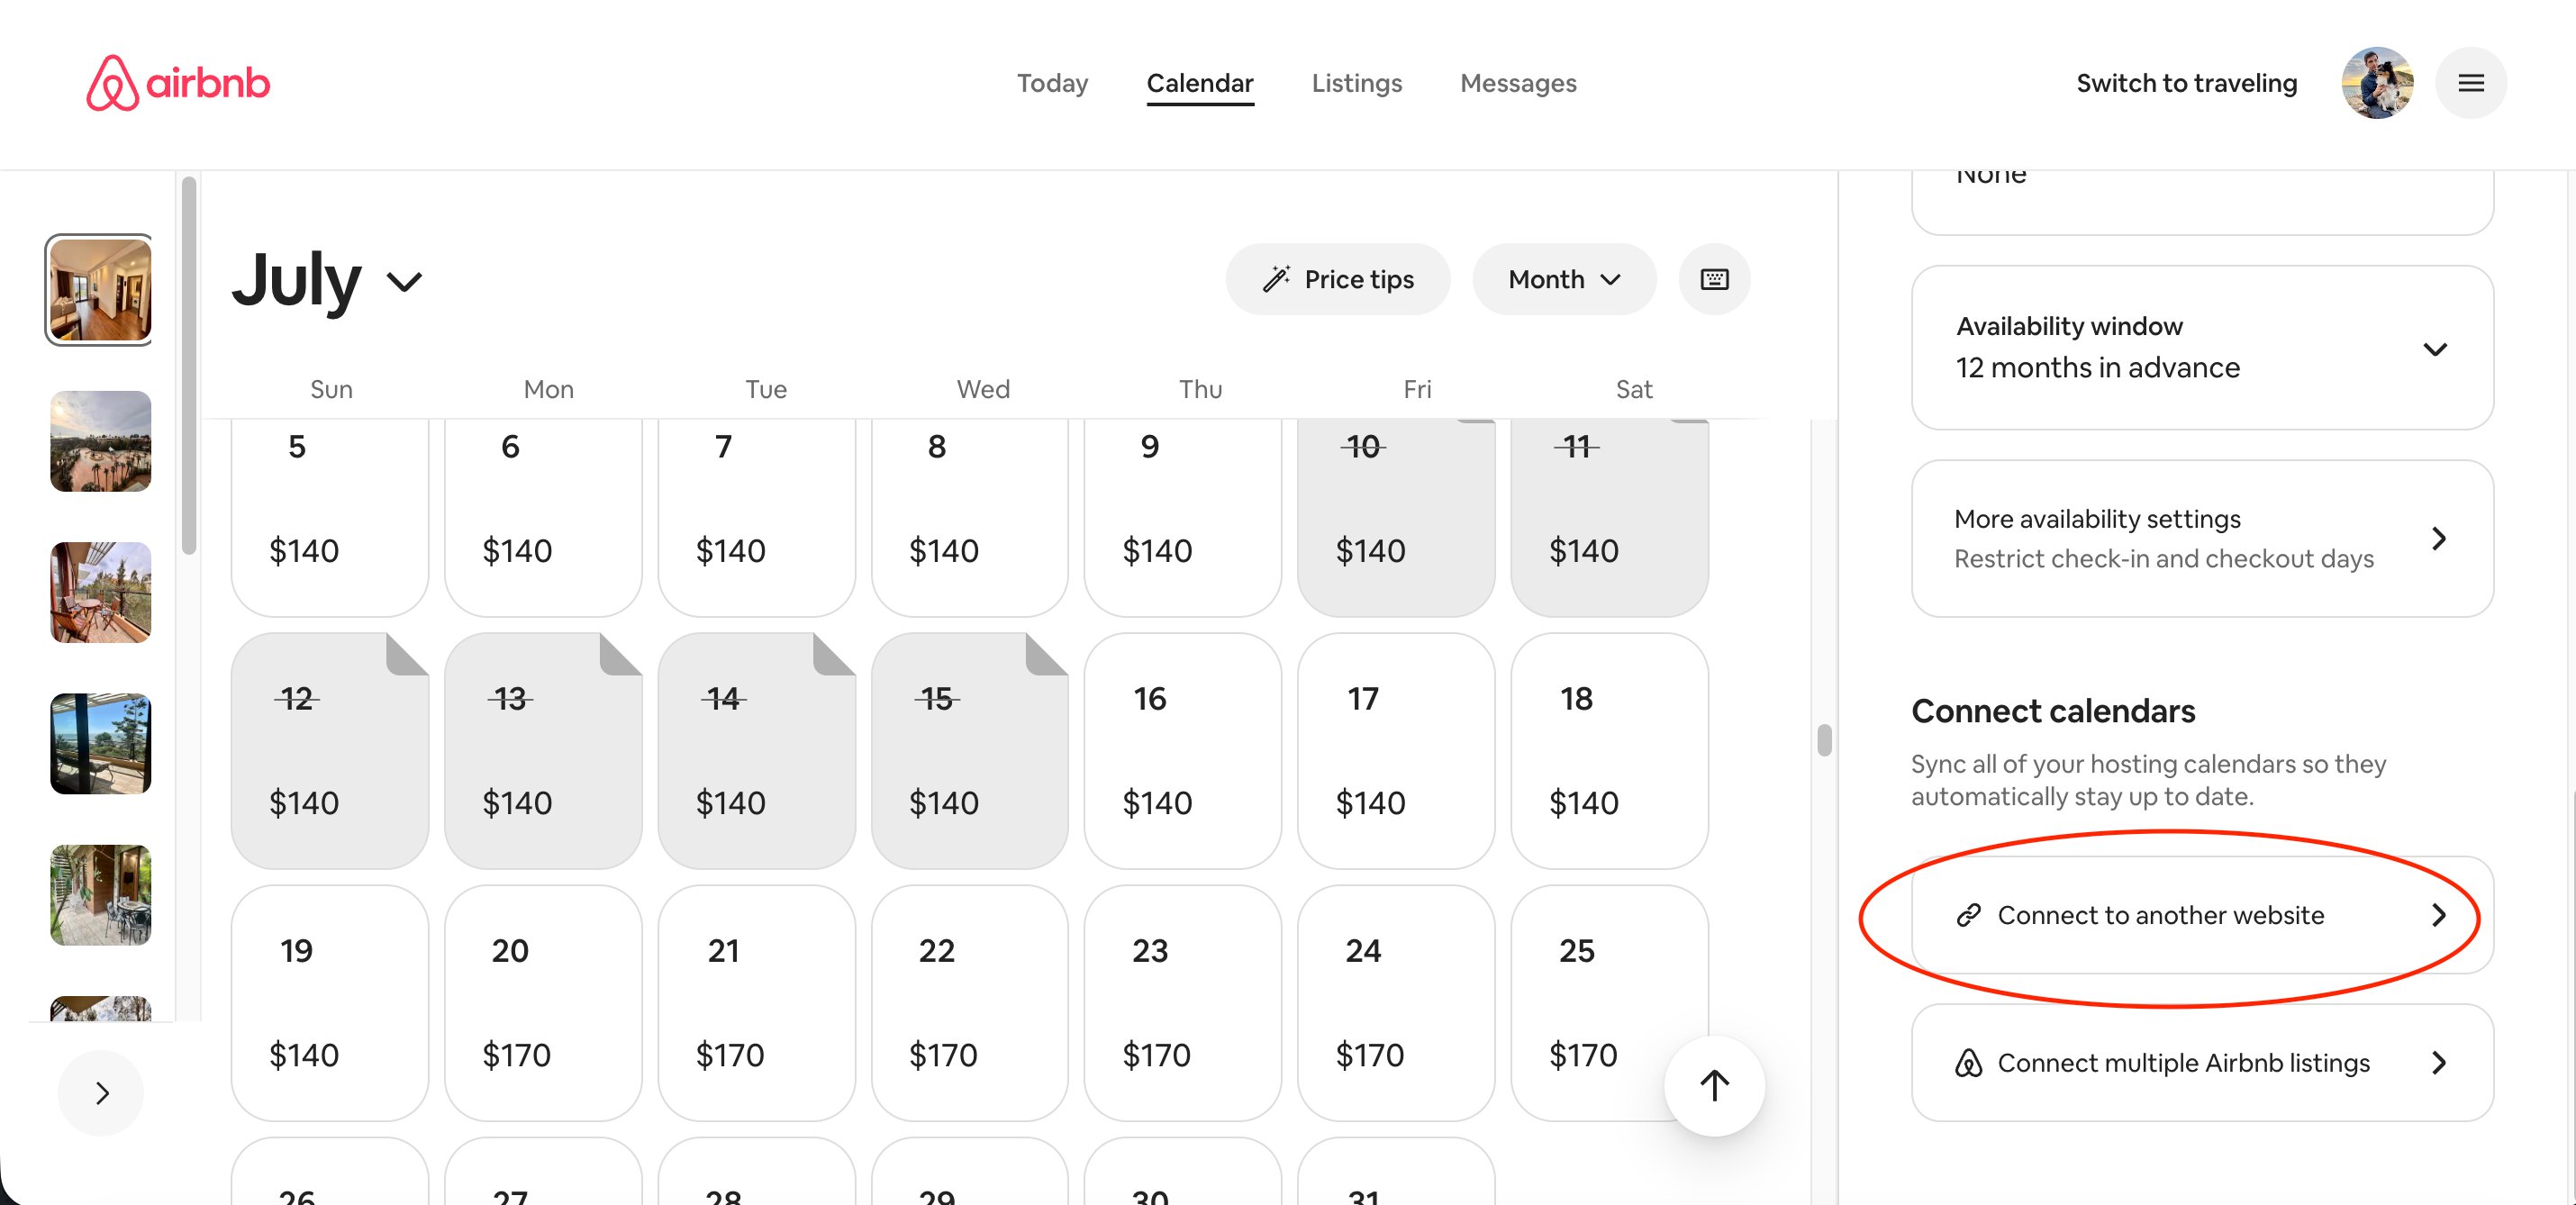Open Connect to another website
The width and height of the screenshot is (2576, 1205).
[2202, 914]
